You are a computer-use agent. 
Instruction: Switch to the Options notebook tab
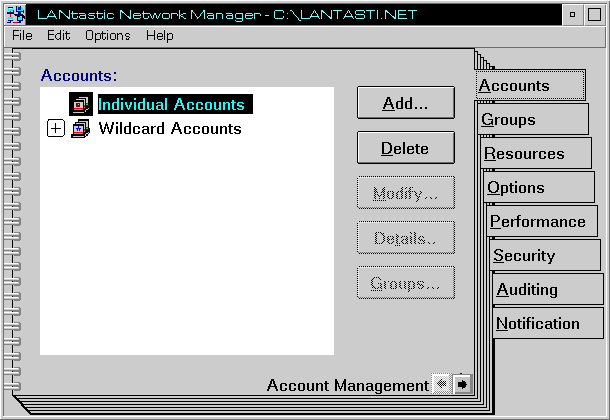tap(539, 187)
